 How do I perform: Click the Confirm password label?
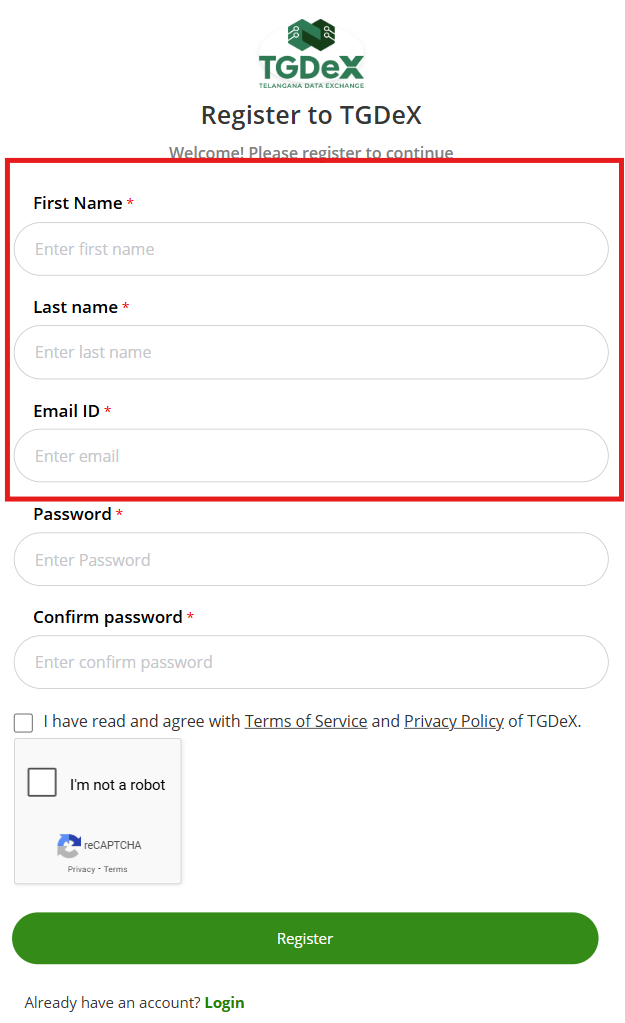(x=108, y=617)
